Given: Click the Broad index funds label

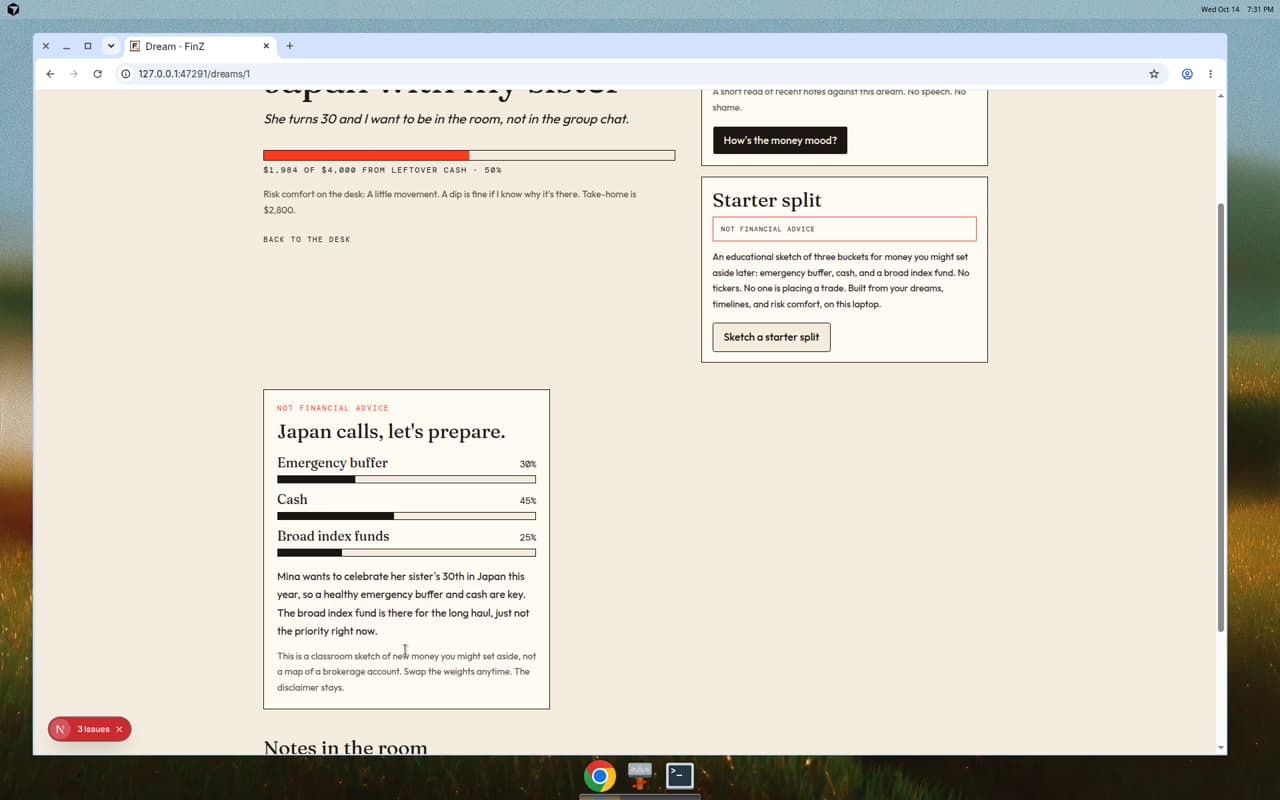Looking at the screenshot, I should (333, 536).
